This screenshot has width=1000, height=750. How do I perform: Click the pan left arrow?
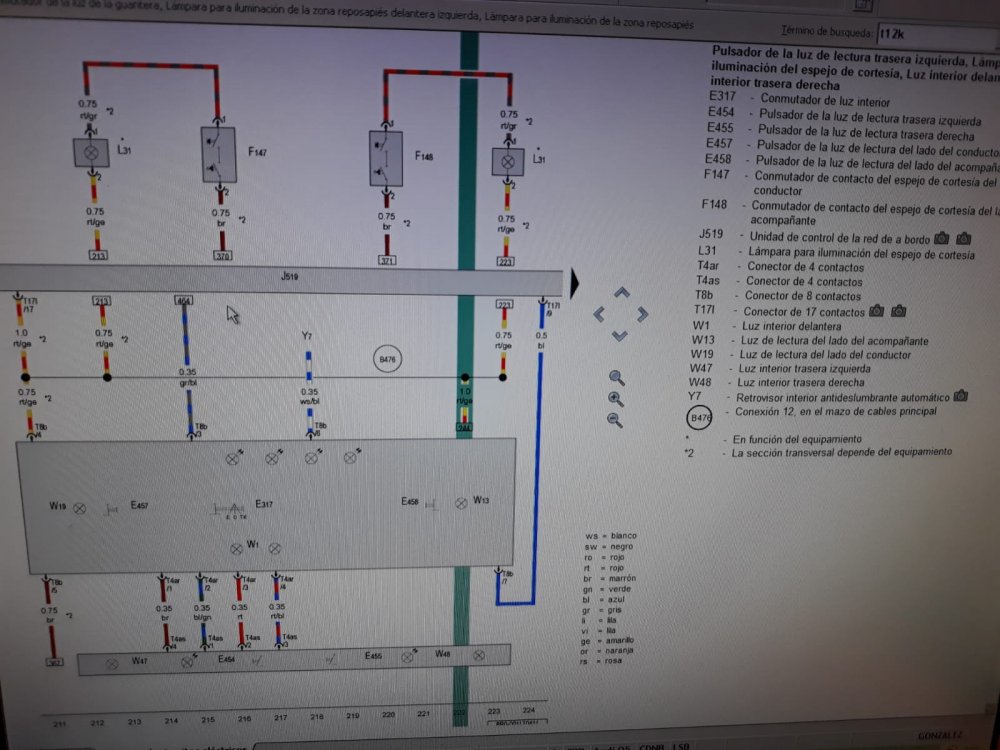pyautogui.click(x=599, y=314)
